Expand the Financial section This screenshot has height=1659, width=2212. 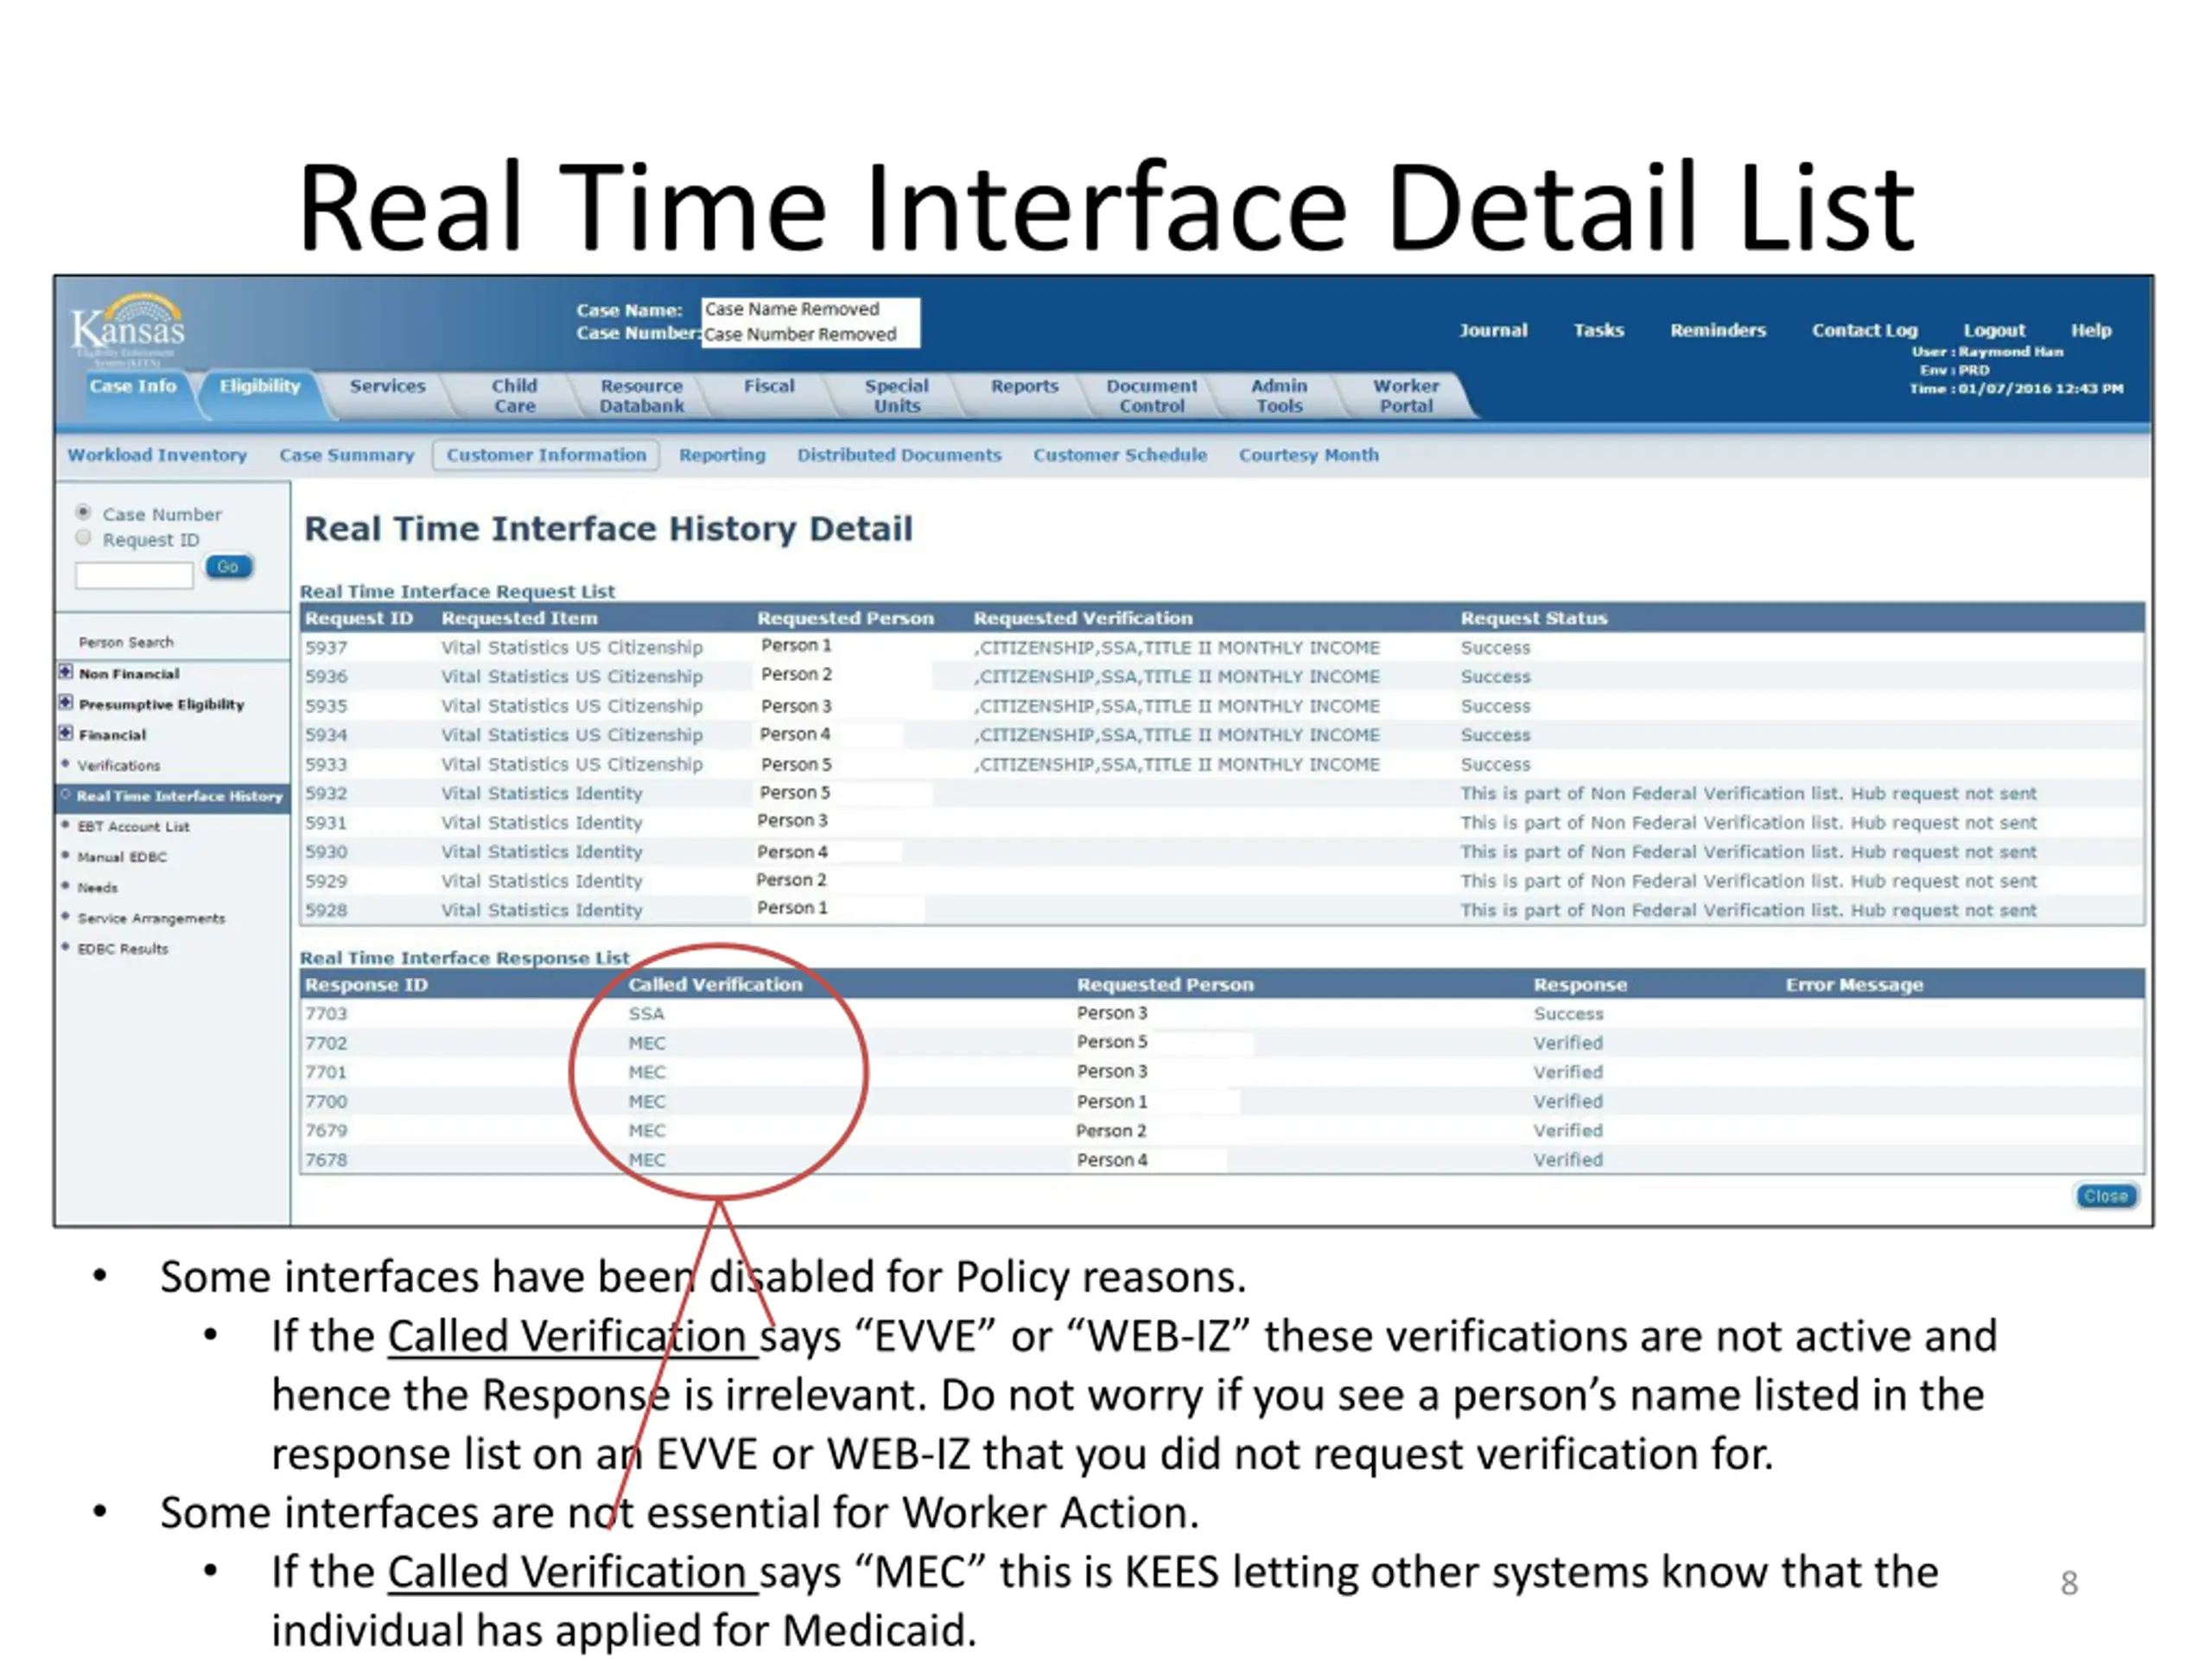click(x=66, y=733)
